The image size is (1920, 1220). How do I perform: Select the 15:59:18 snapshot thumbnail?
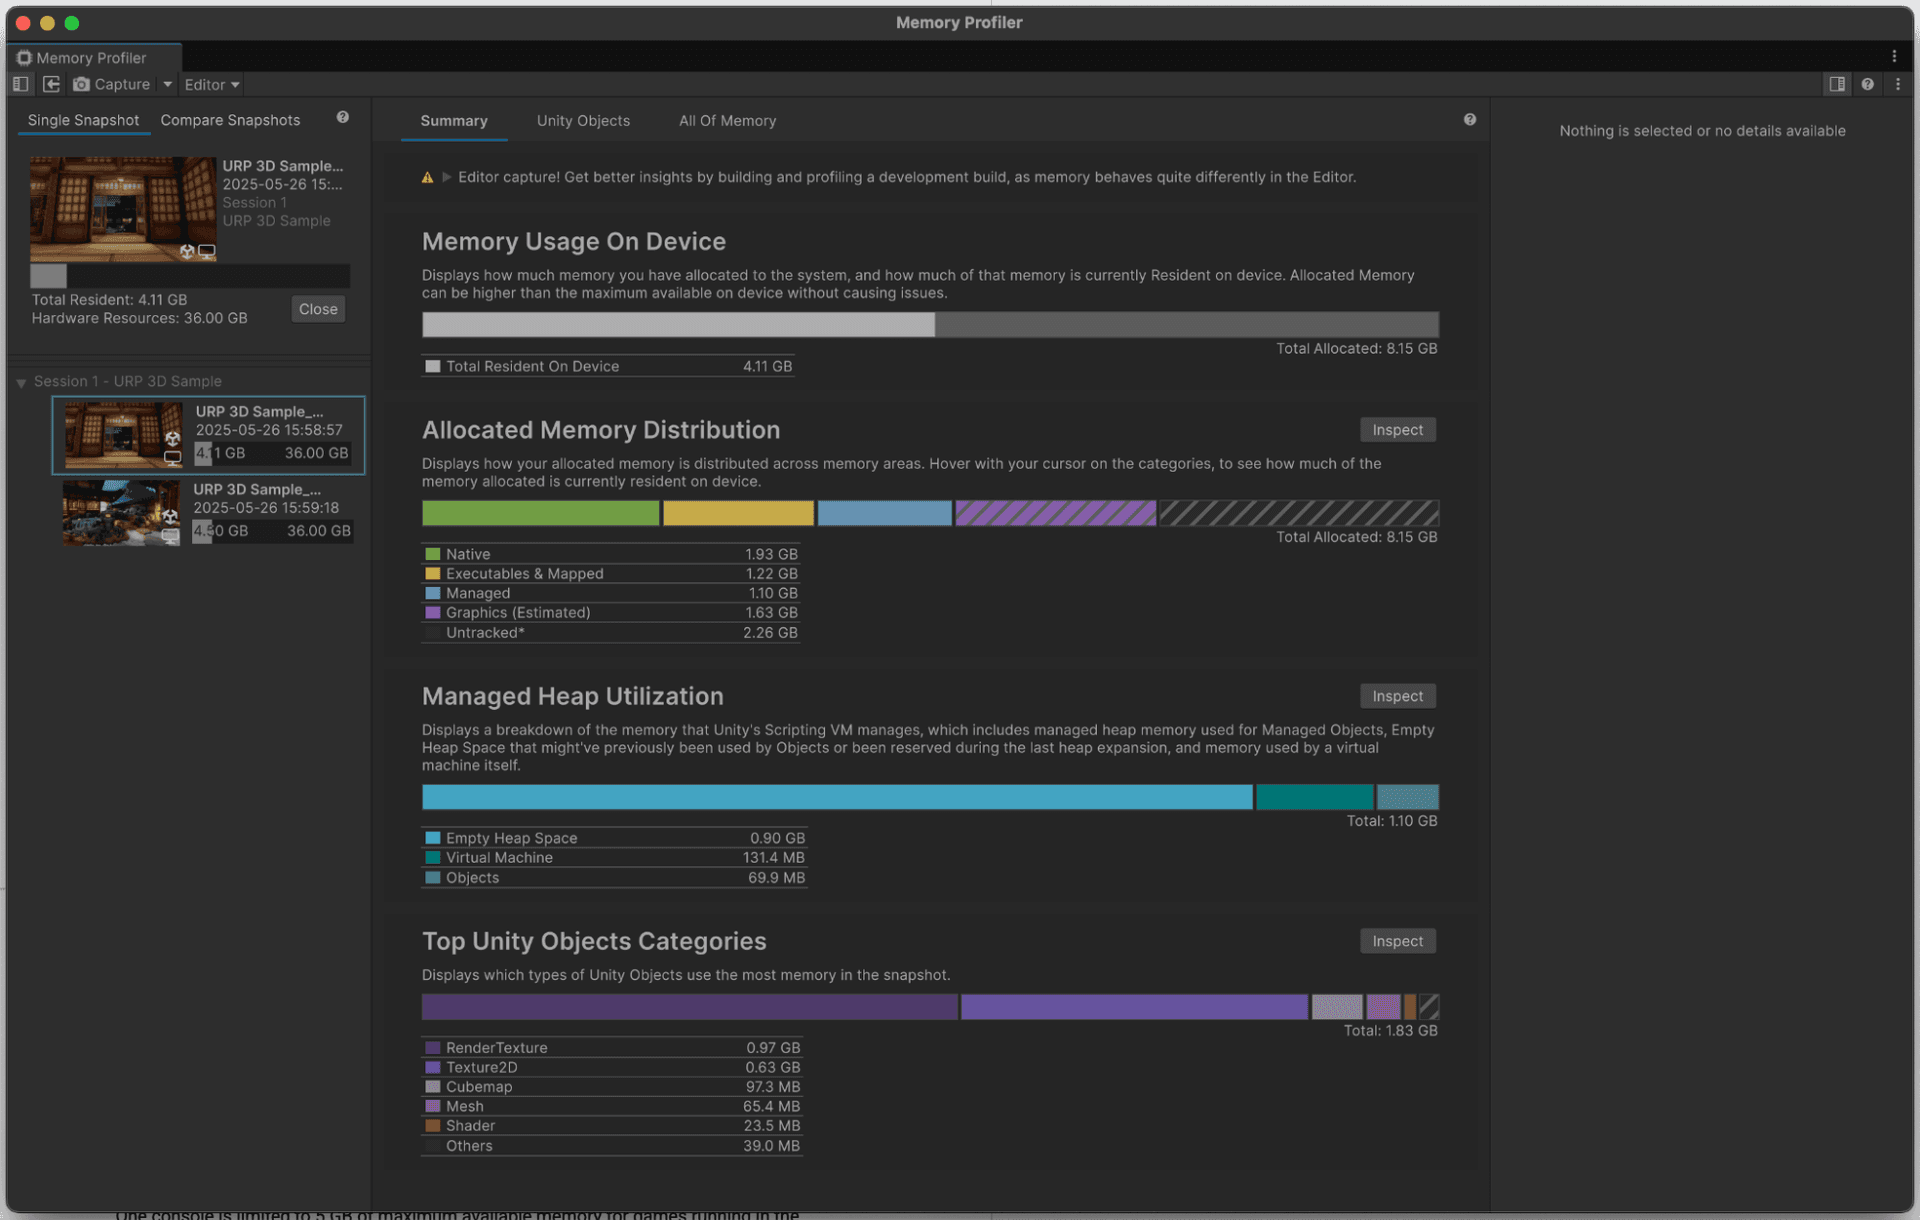click(120, 513)
